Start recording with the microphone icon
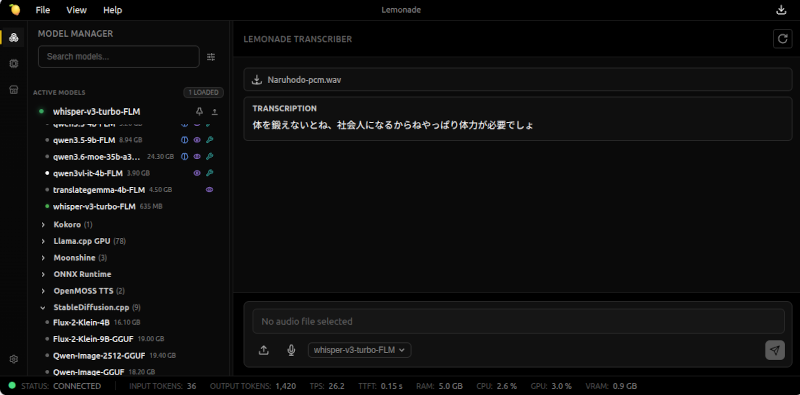The width and height of the screenshot is (800, 395). tap(291, 350)
